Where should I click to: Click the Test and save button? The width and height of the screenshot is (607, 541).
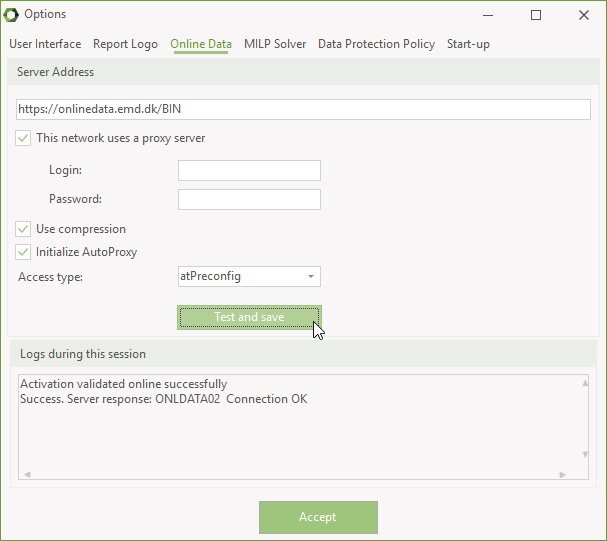coord(249,317)
